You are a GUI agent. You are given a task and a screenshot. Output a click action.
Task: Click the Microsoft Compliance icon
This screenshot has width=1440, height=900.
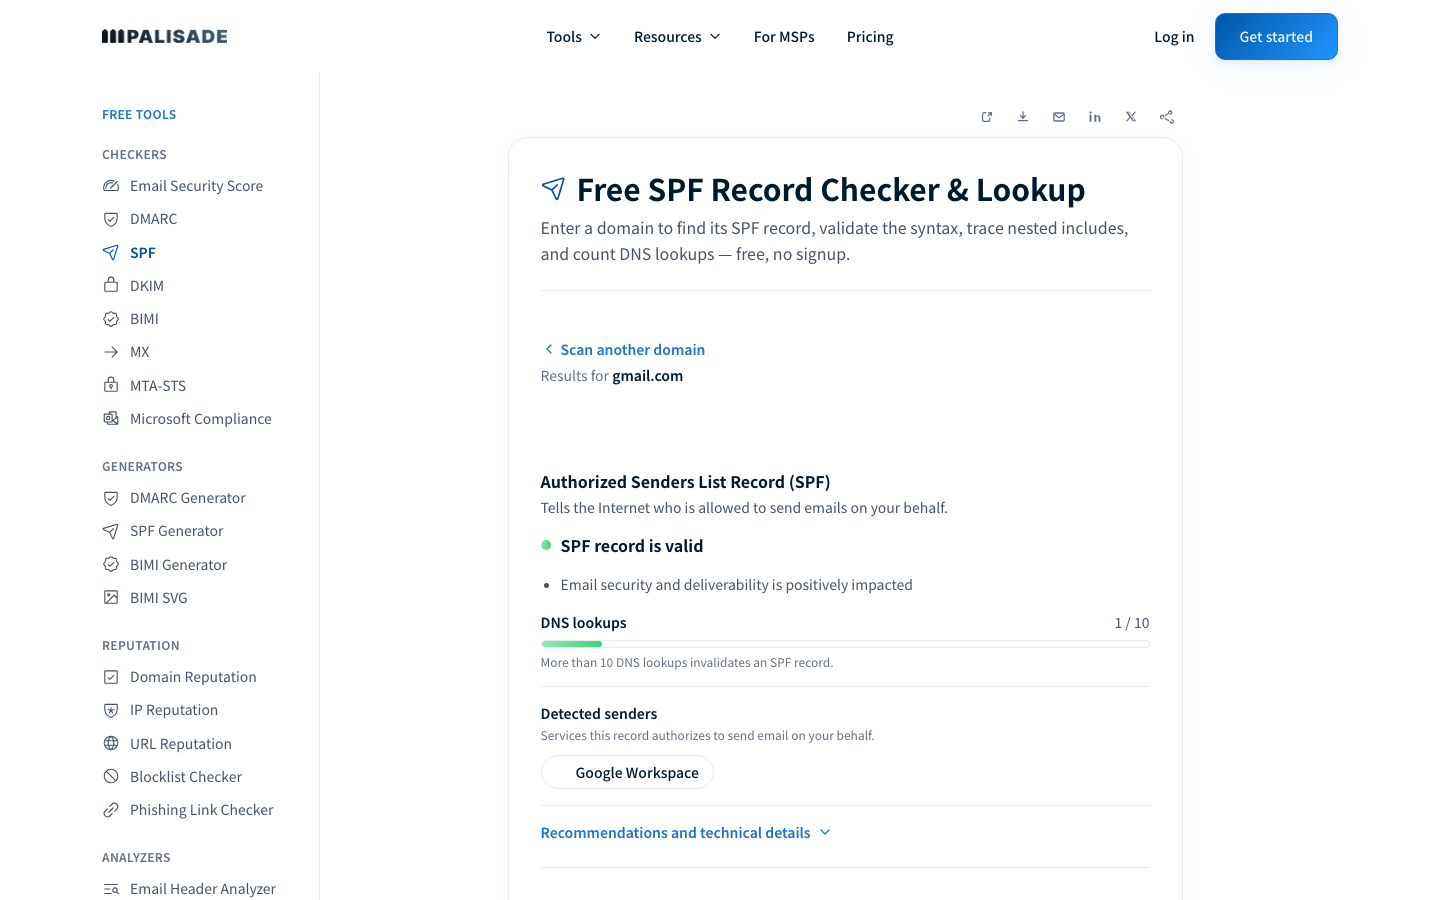point(111,418)
